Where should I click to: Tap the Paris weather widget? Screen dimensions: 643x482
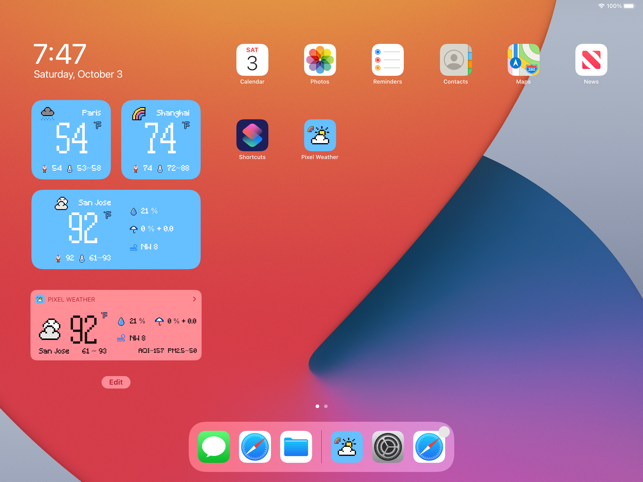click(x=71, y=139)
